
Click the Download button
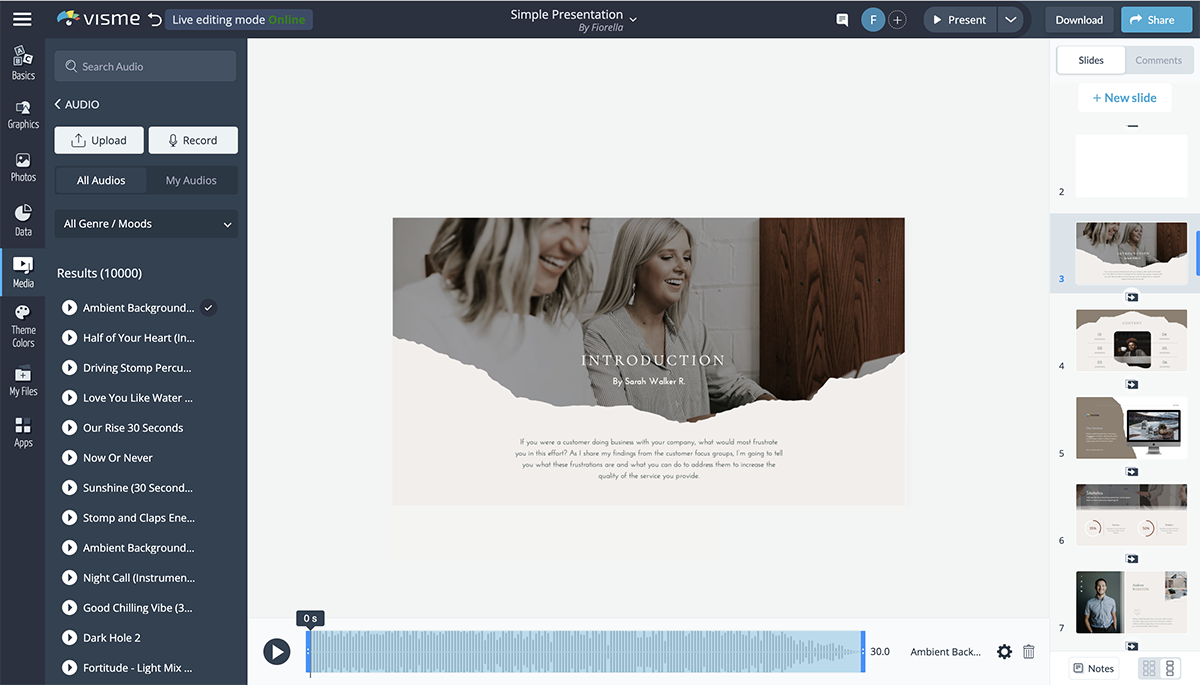[x=1079, y=20]
